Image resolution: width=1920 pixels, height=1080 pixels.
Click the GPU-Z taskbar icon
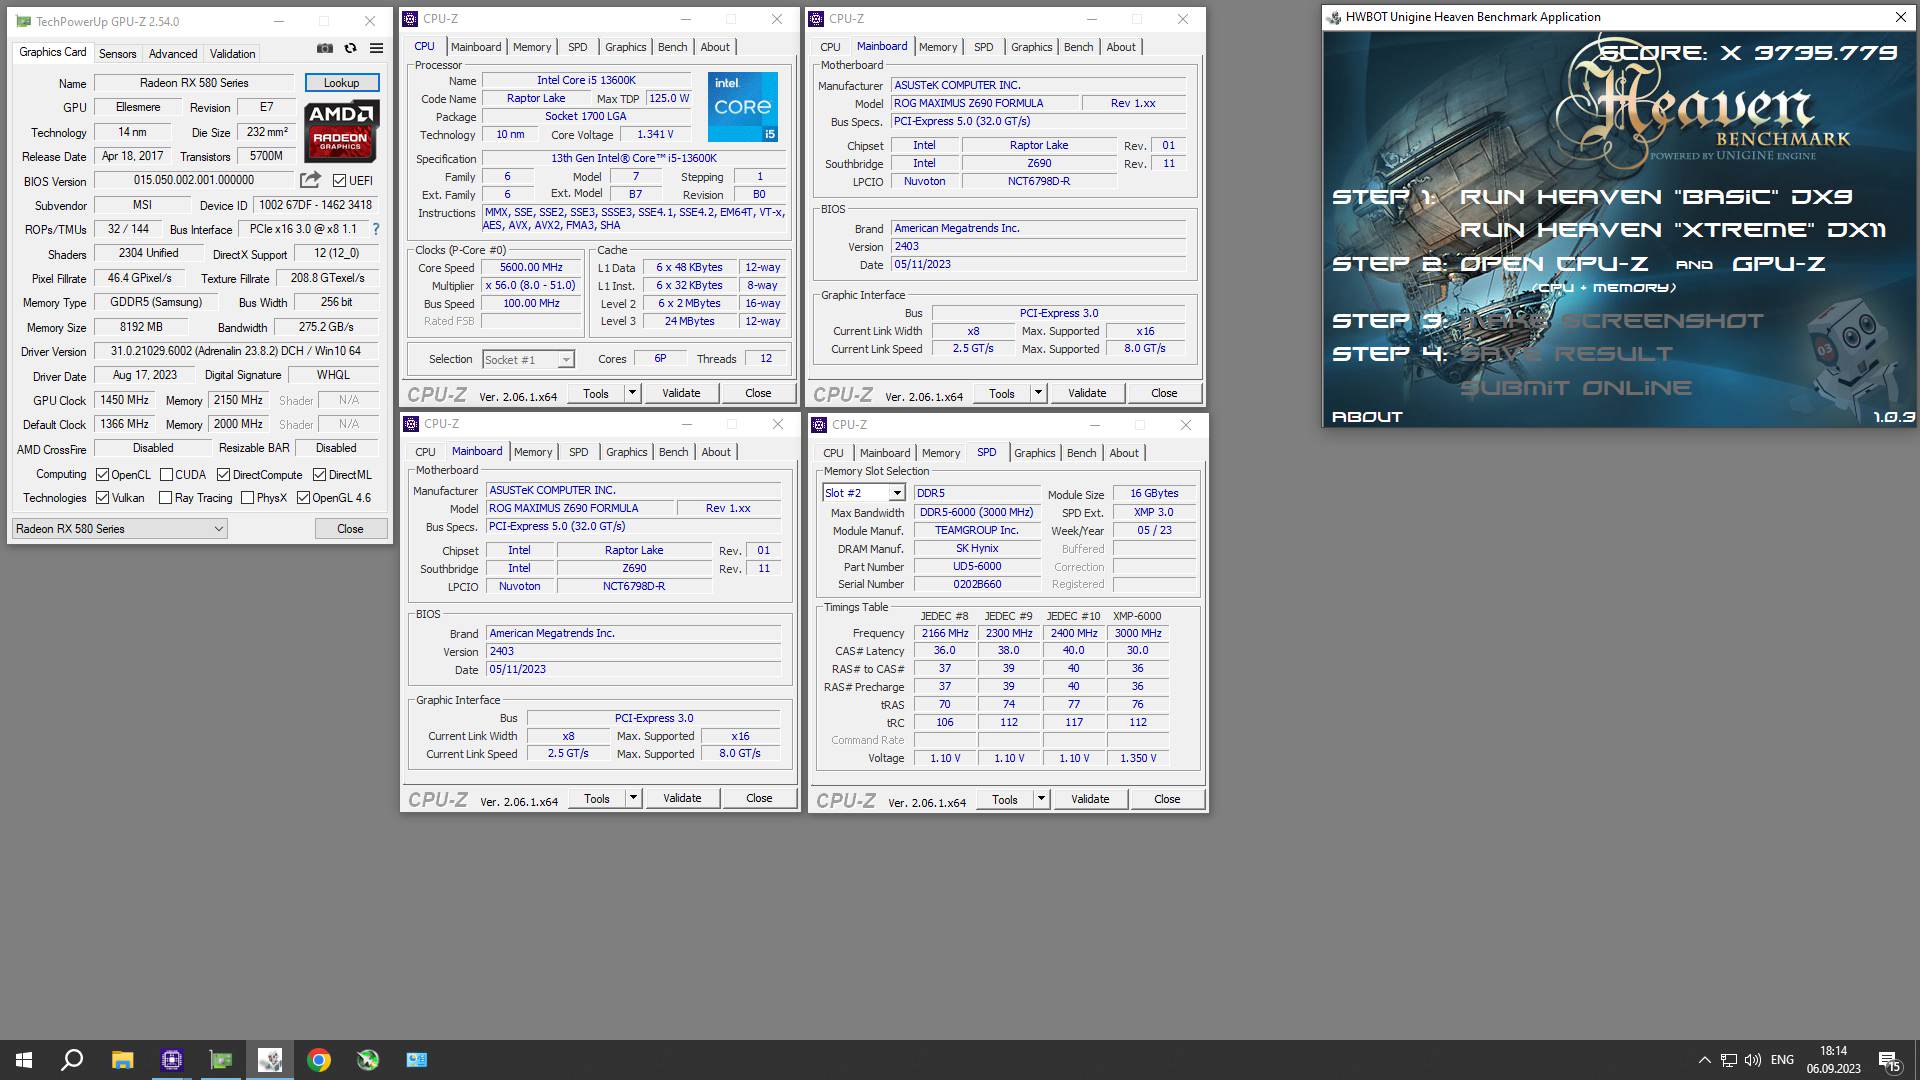tap(220, 1060)
